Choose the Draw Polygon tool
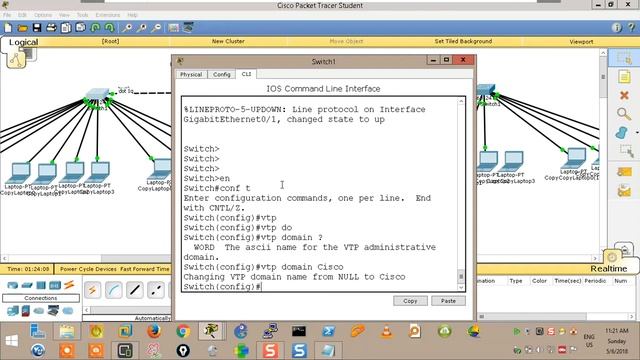The image size is (640, 360). coord(622,133)
